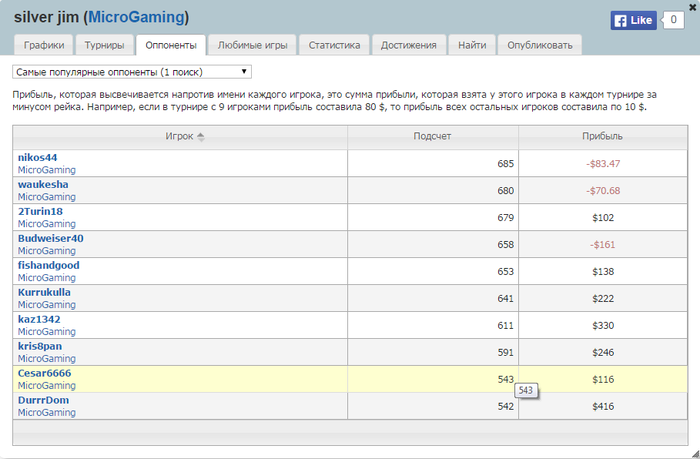Open the Графики tab
The height and width of the screenshot is (459, 700).
44,45
